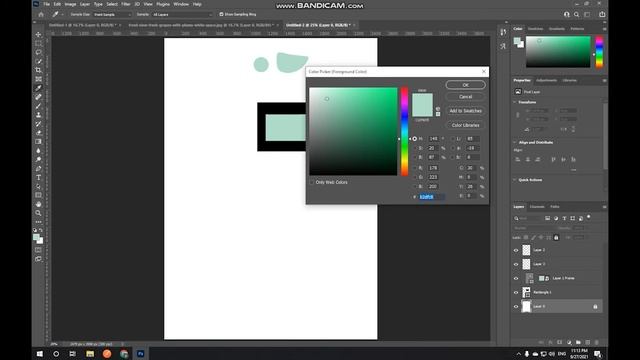Toggle the layer filter on/off switch
The width and height of the screenshot is (640, 360).
[x=589, y=217]
